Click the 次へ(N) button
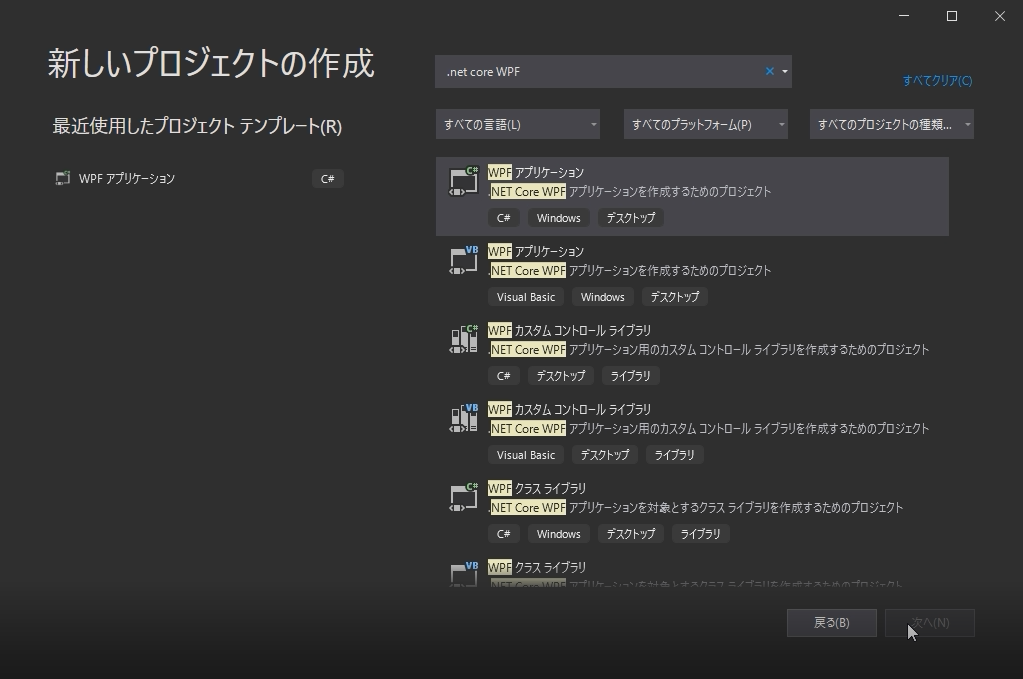This screenshot has width=1023, height=679. pyautogui.click(x=929, y=622)
